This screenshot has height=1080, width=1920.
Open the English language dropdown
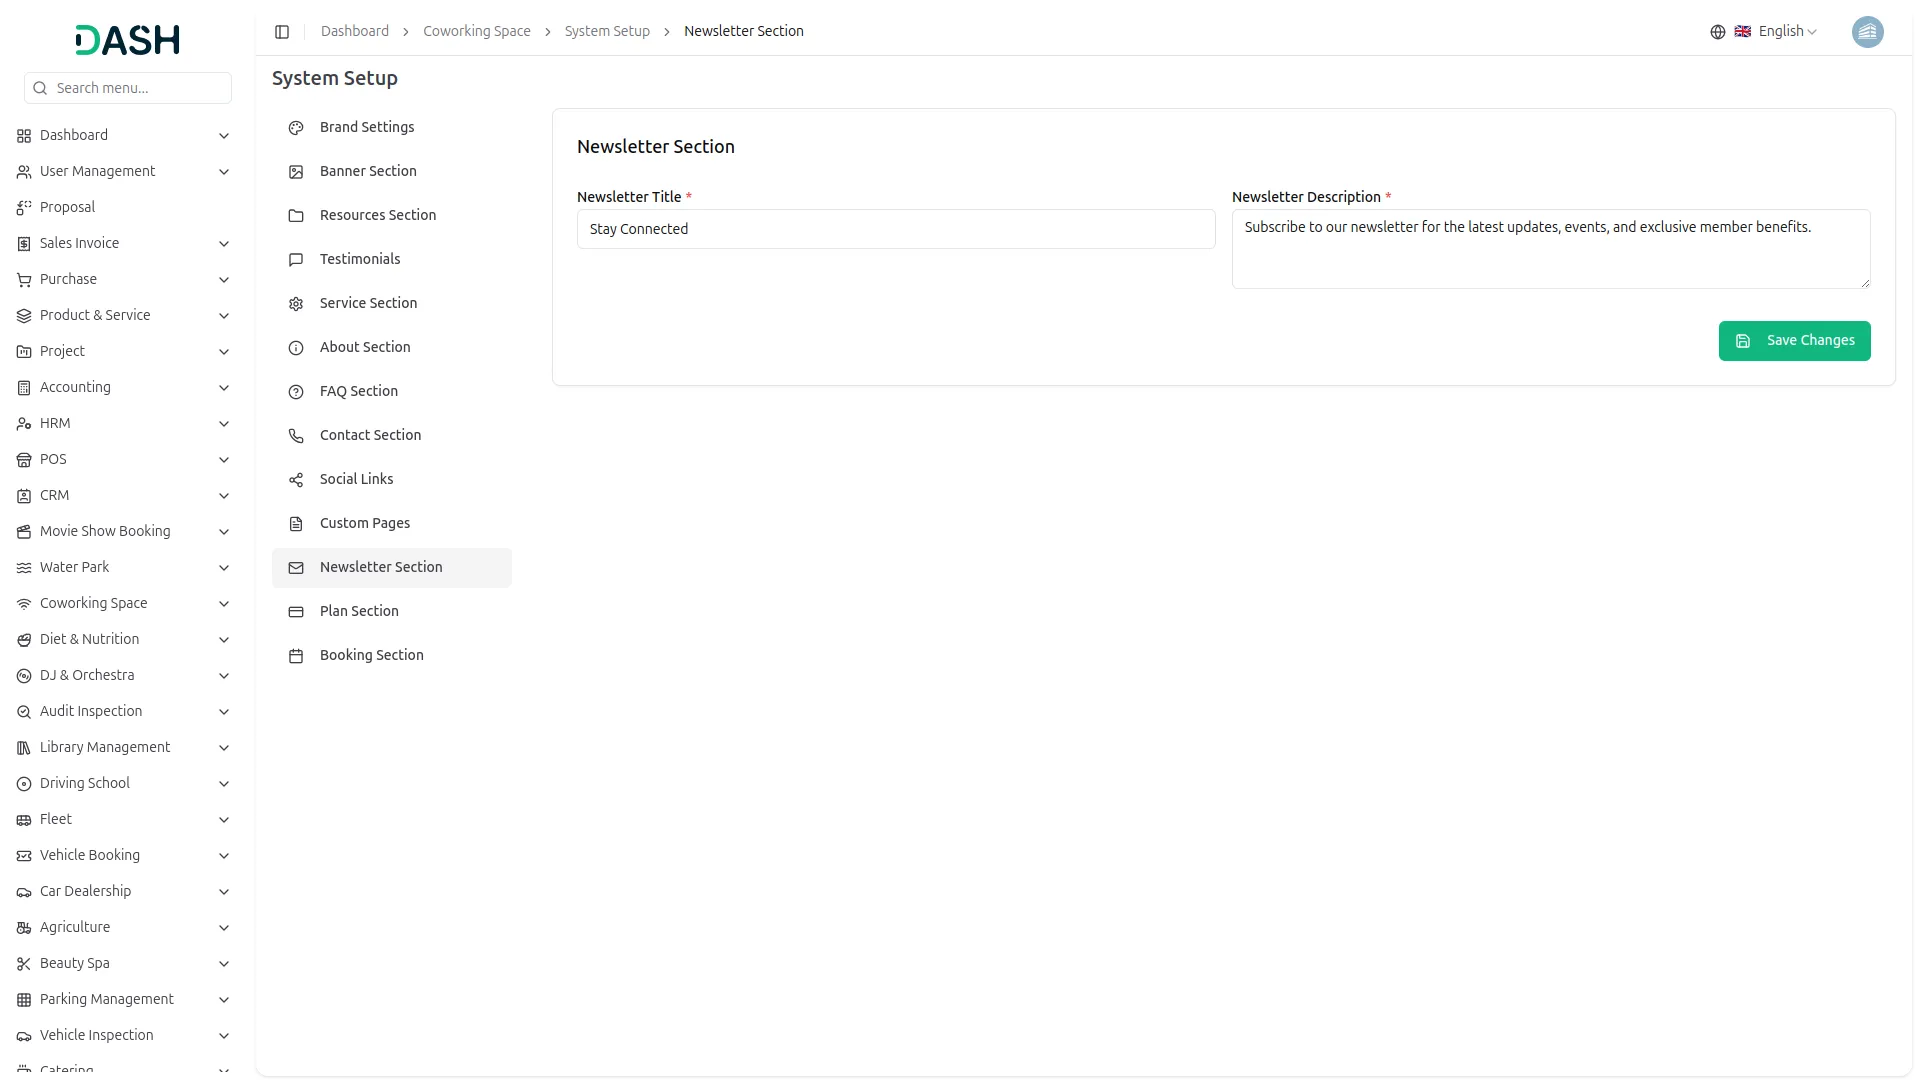[x=1786, y=32]
